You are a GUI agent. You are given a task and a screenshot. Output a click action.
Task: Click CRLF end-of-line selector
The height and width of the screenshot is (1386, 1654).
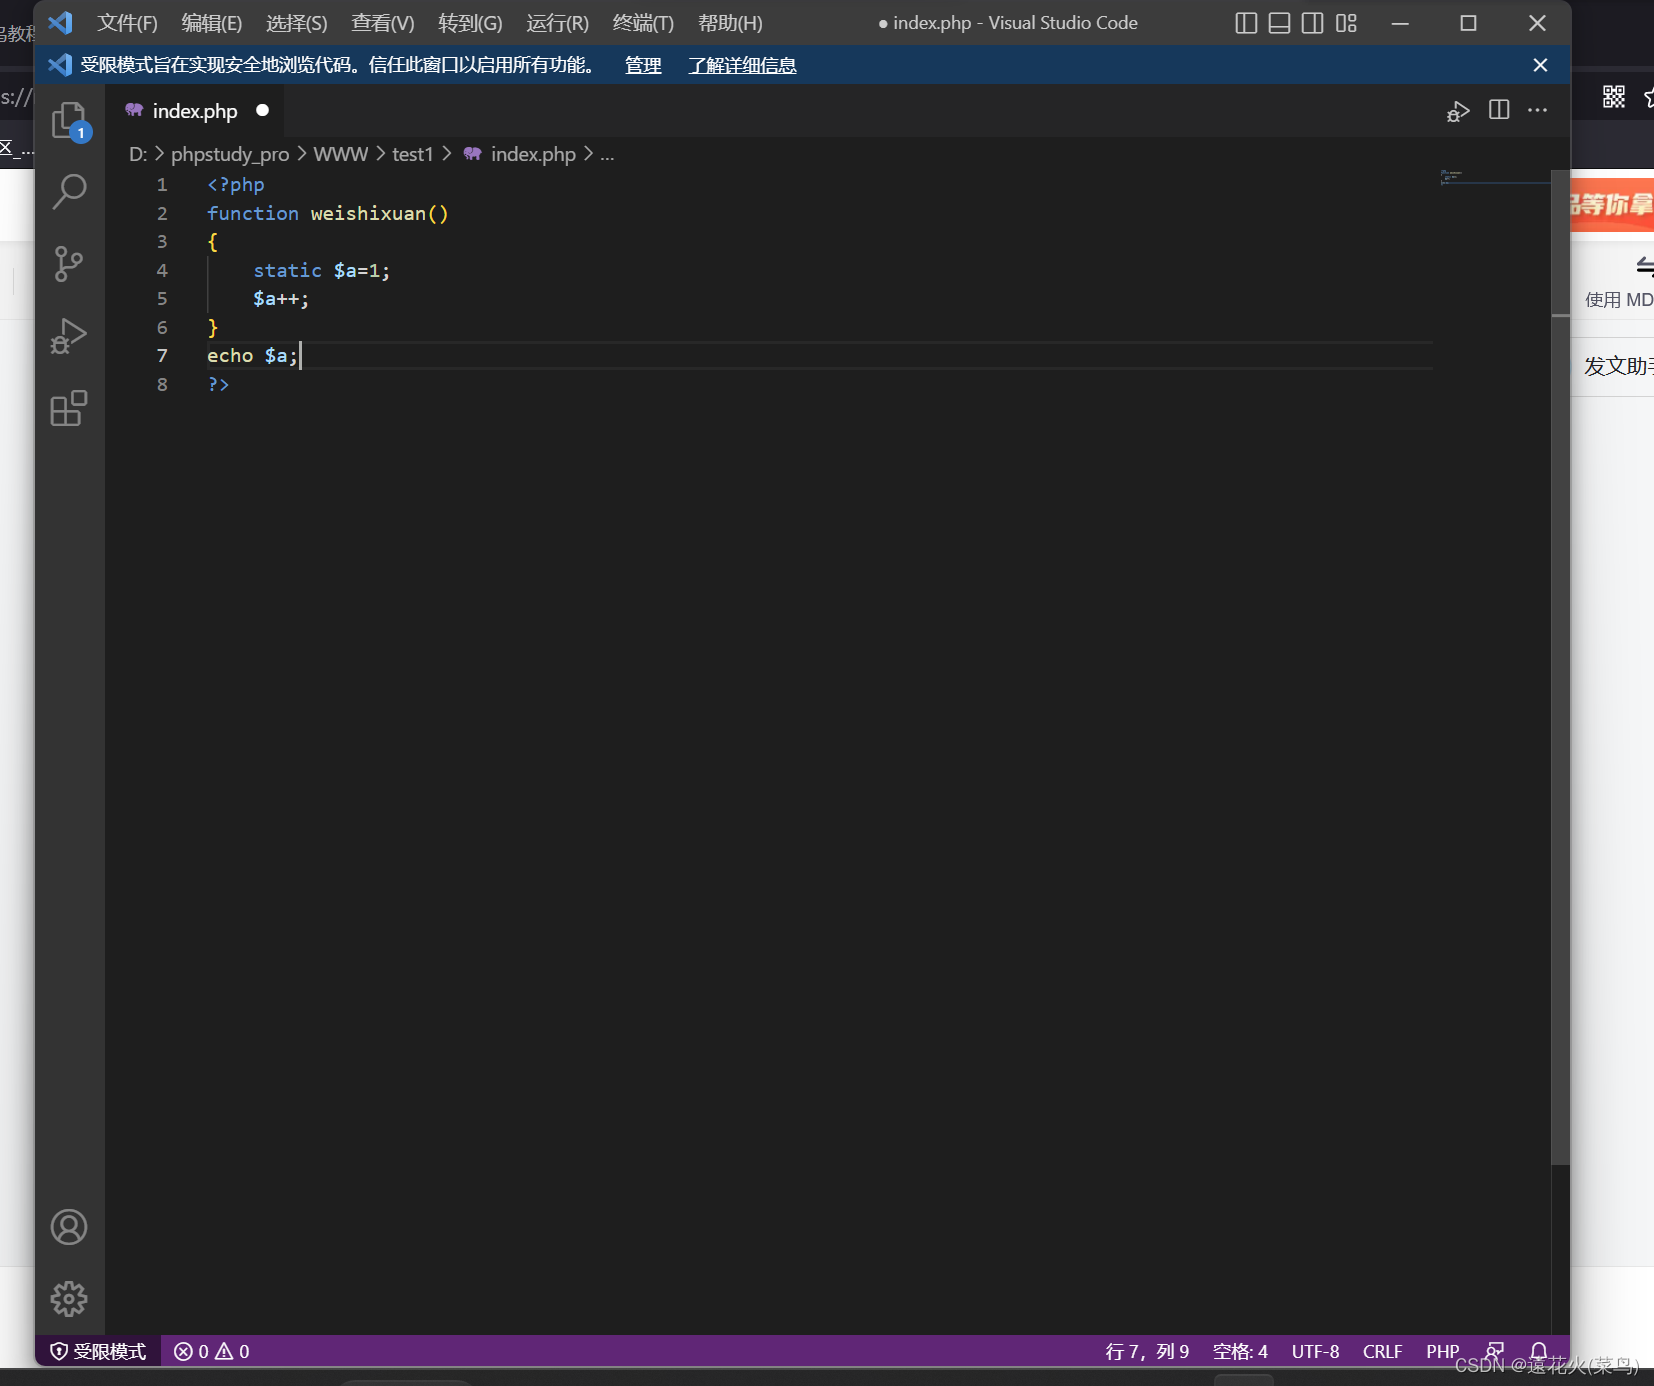coord(1382,1351)
